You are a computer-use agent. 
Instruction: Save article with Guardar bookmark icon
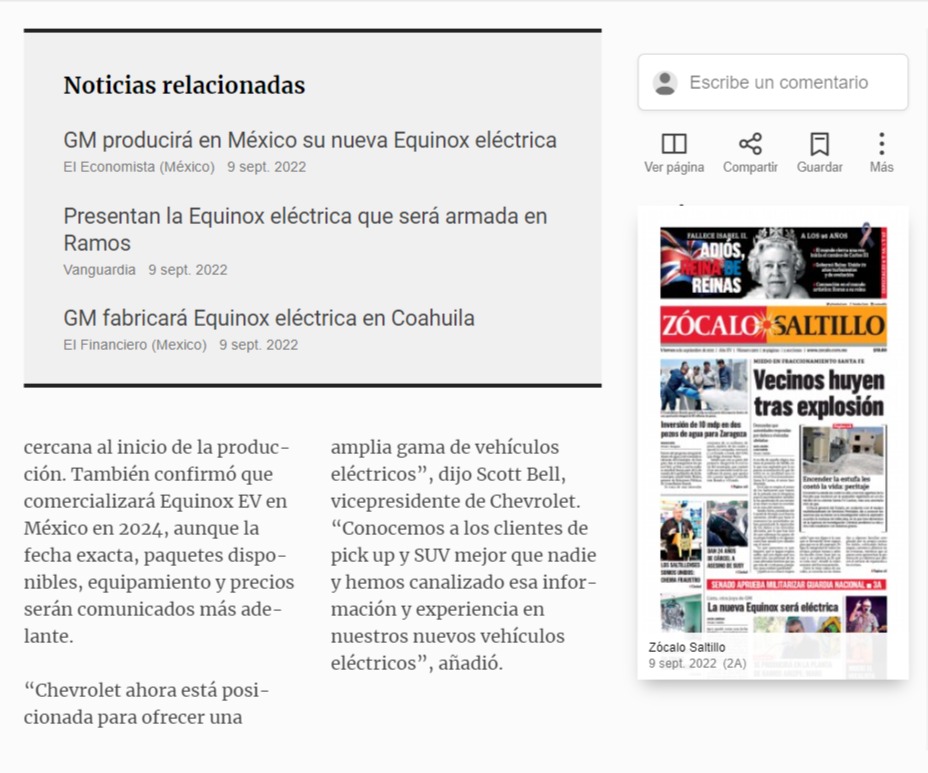(x=819, y=144)
